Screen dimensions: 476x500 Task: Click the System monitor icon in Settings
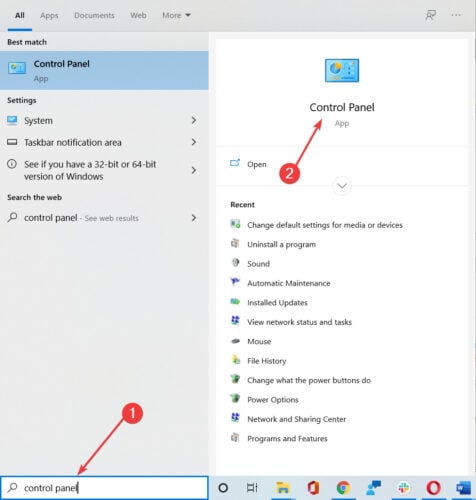click(12, 120)
